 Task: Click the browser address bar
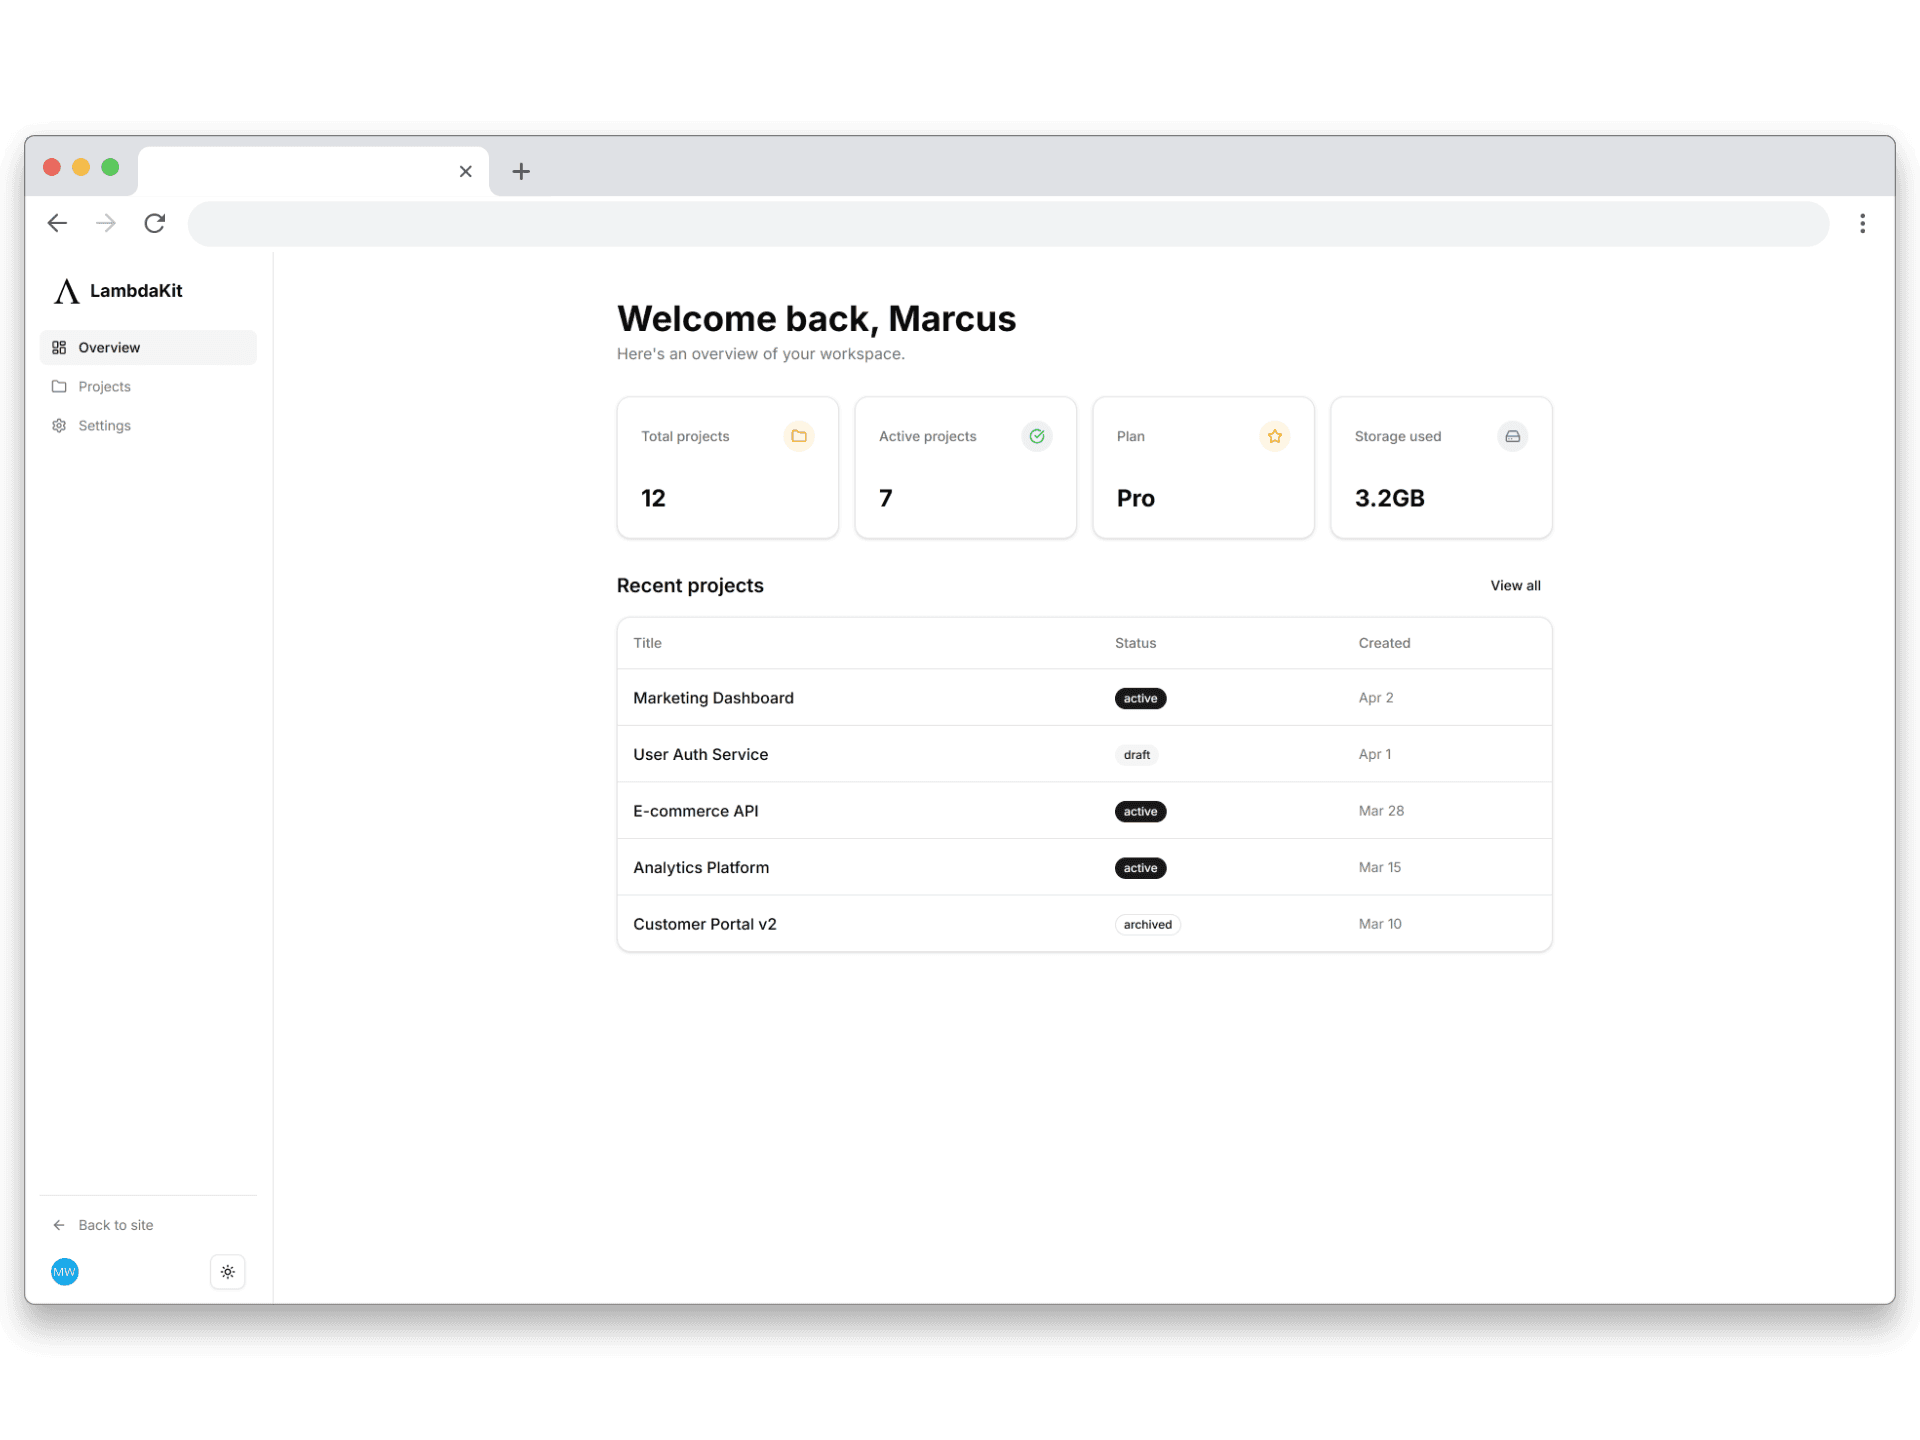(x=1008, y=223)
